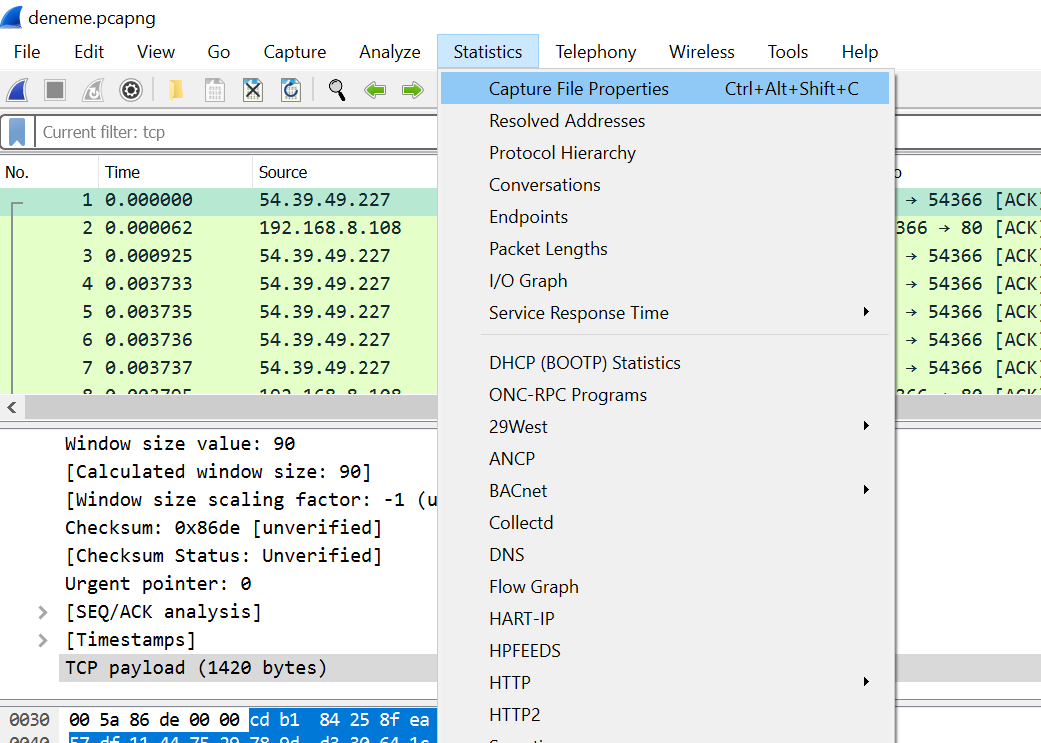Open the File menu
The width and height of the screenshot is (1041, 743).
click(27, 52)
